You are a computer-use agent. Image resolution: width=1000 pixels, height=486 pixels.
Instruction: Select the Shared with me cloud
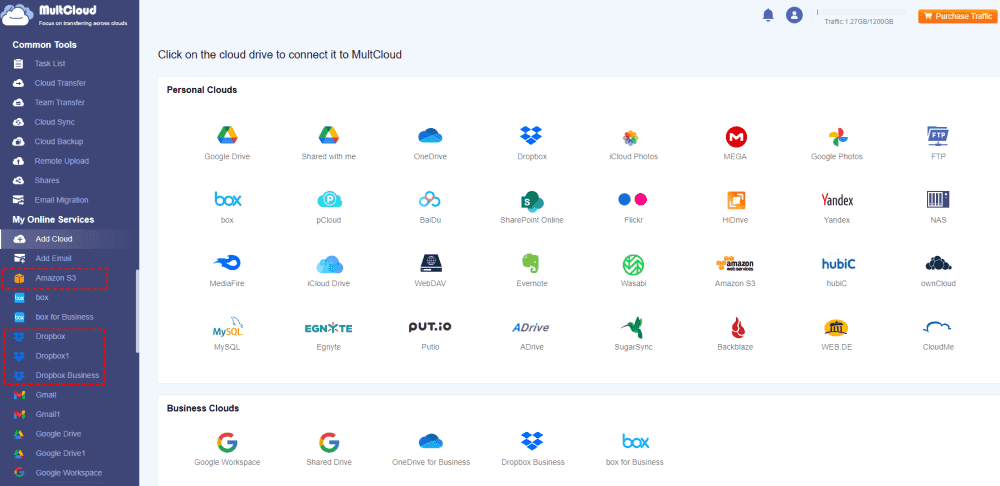(x=328, y=143)
